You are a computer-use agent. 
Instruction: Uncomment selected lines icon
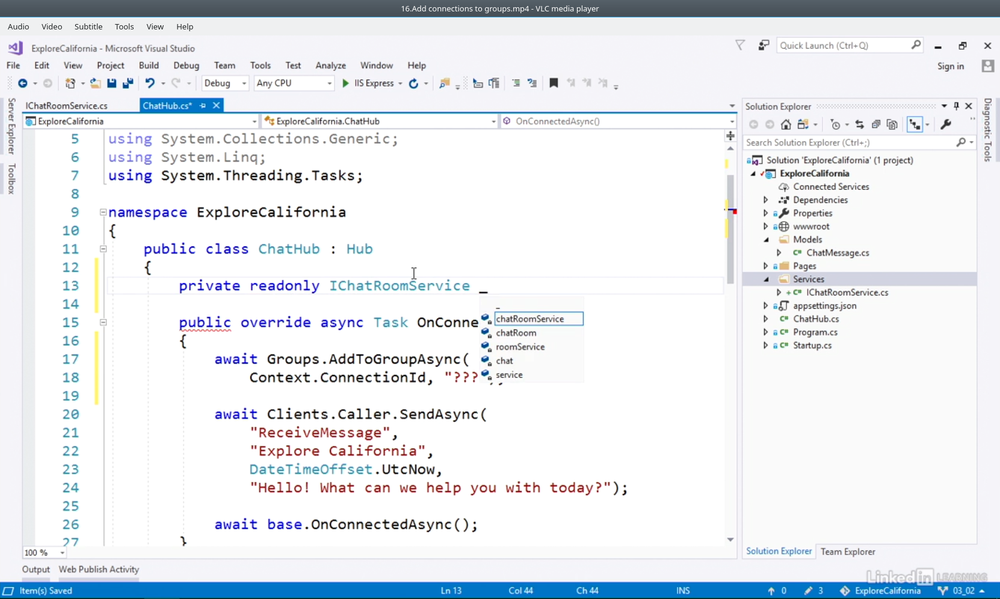coord(532,84)
